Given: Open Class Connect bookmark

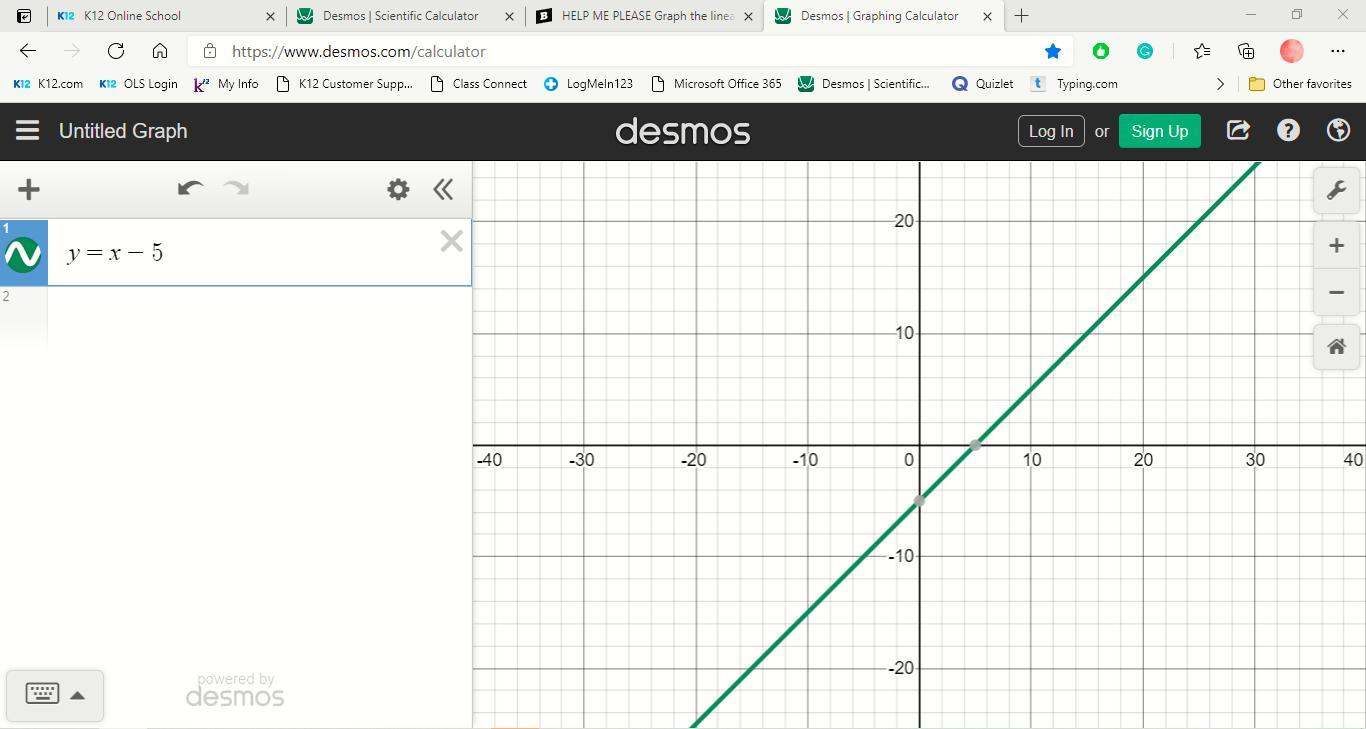Looking at the screenshot, I should [x=478, y=84].
